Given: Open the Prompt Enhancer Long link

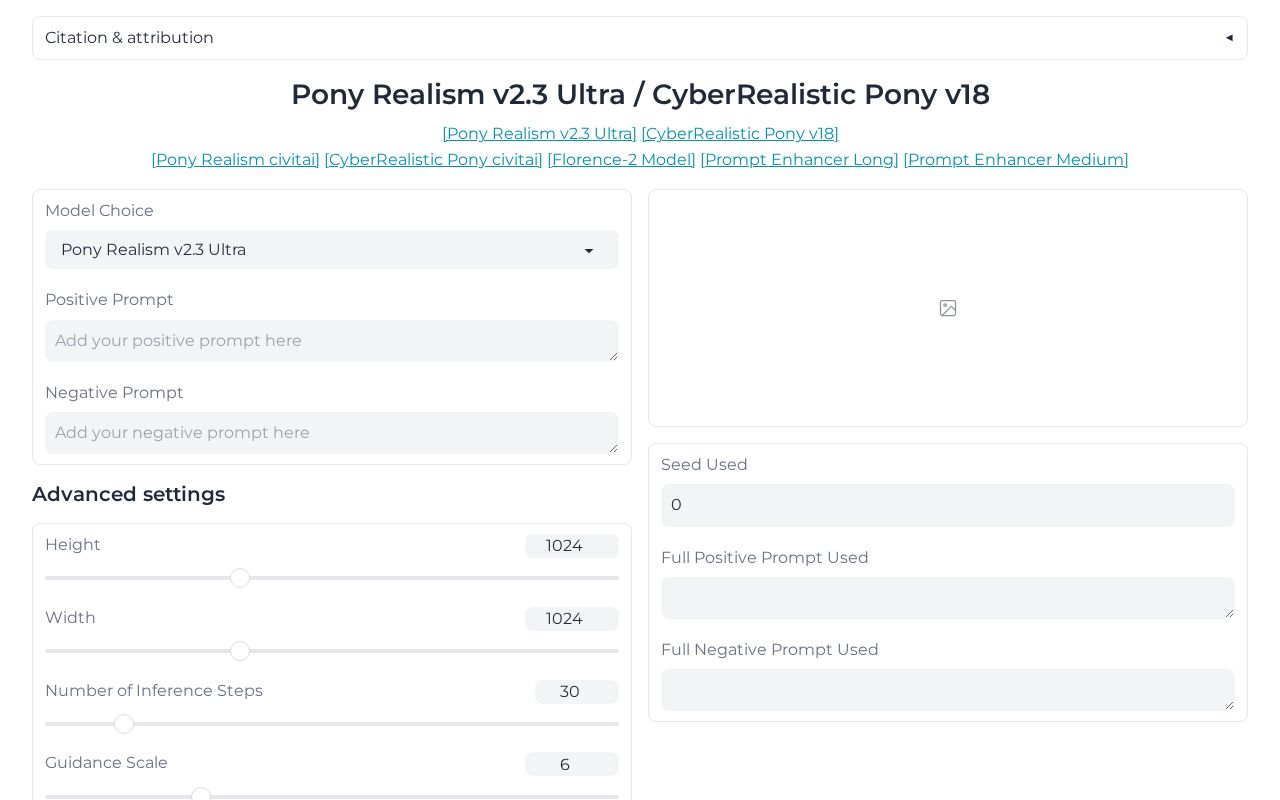Looking at the screenshot, I should [x=799, y=160].
